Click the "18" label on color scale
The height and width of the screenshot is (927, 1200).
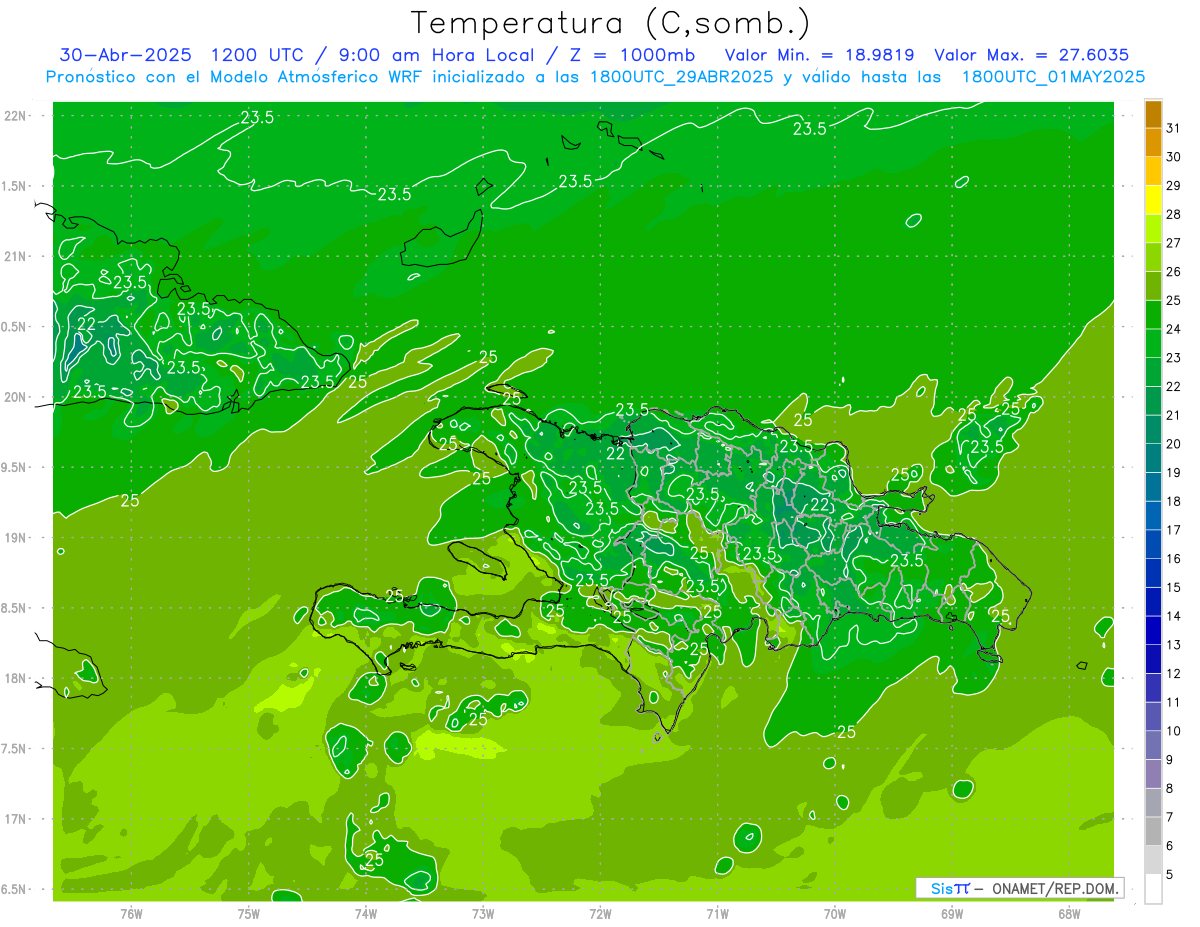pos(1174,501)
